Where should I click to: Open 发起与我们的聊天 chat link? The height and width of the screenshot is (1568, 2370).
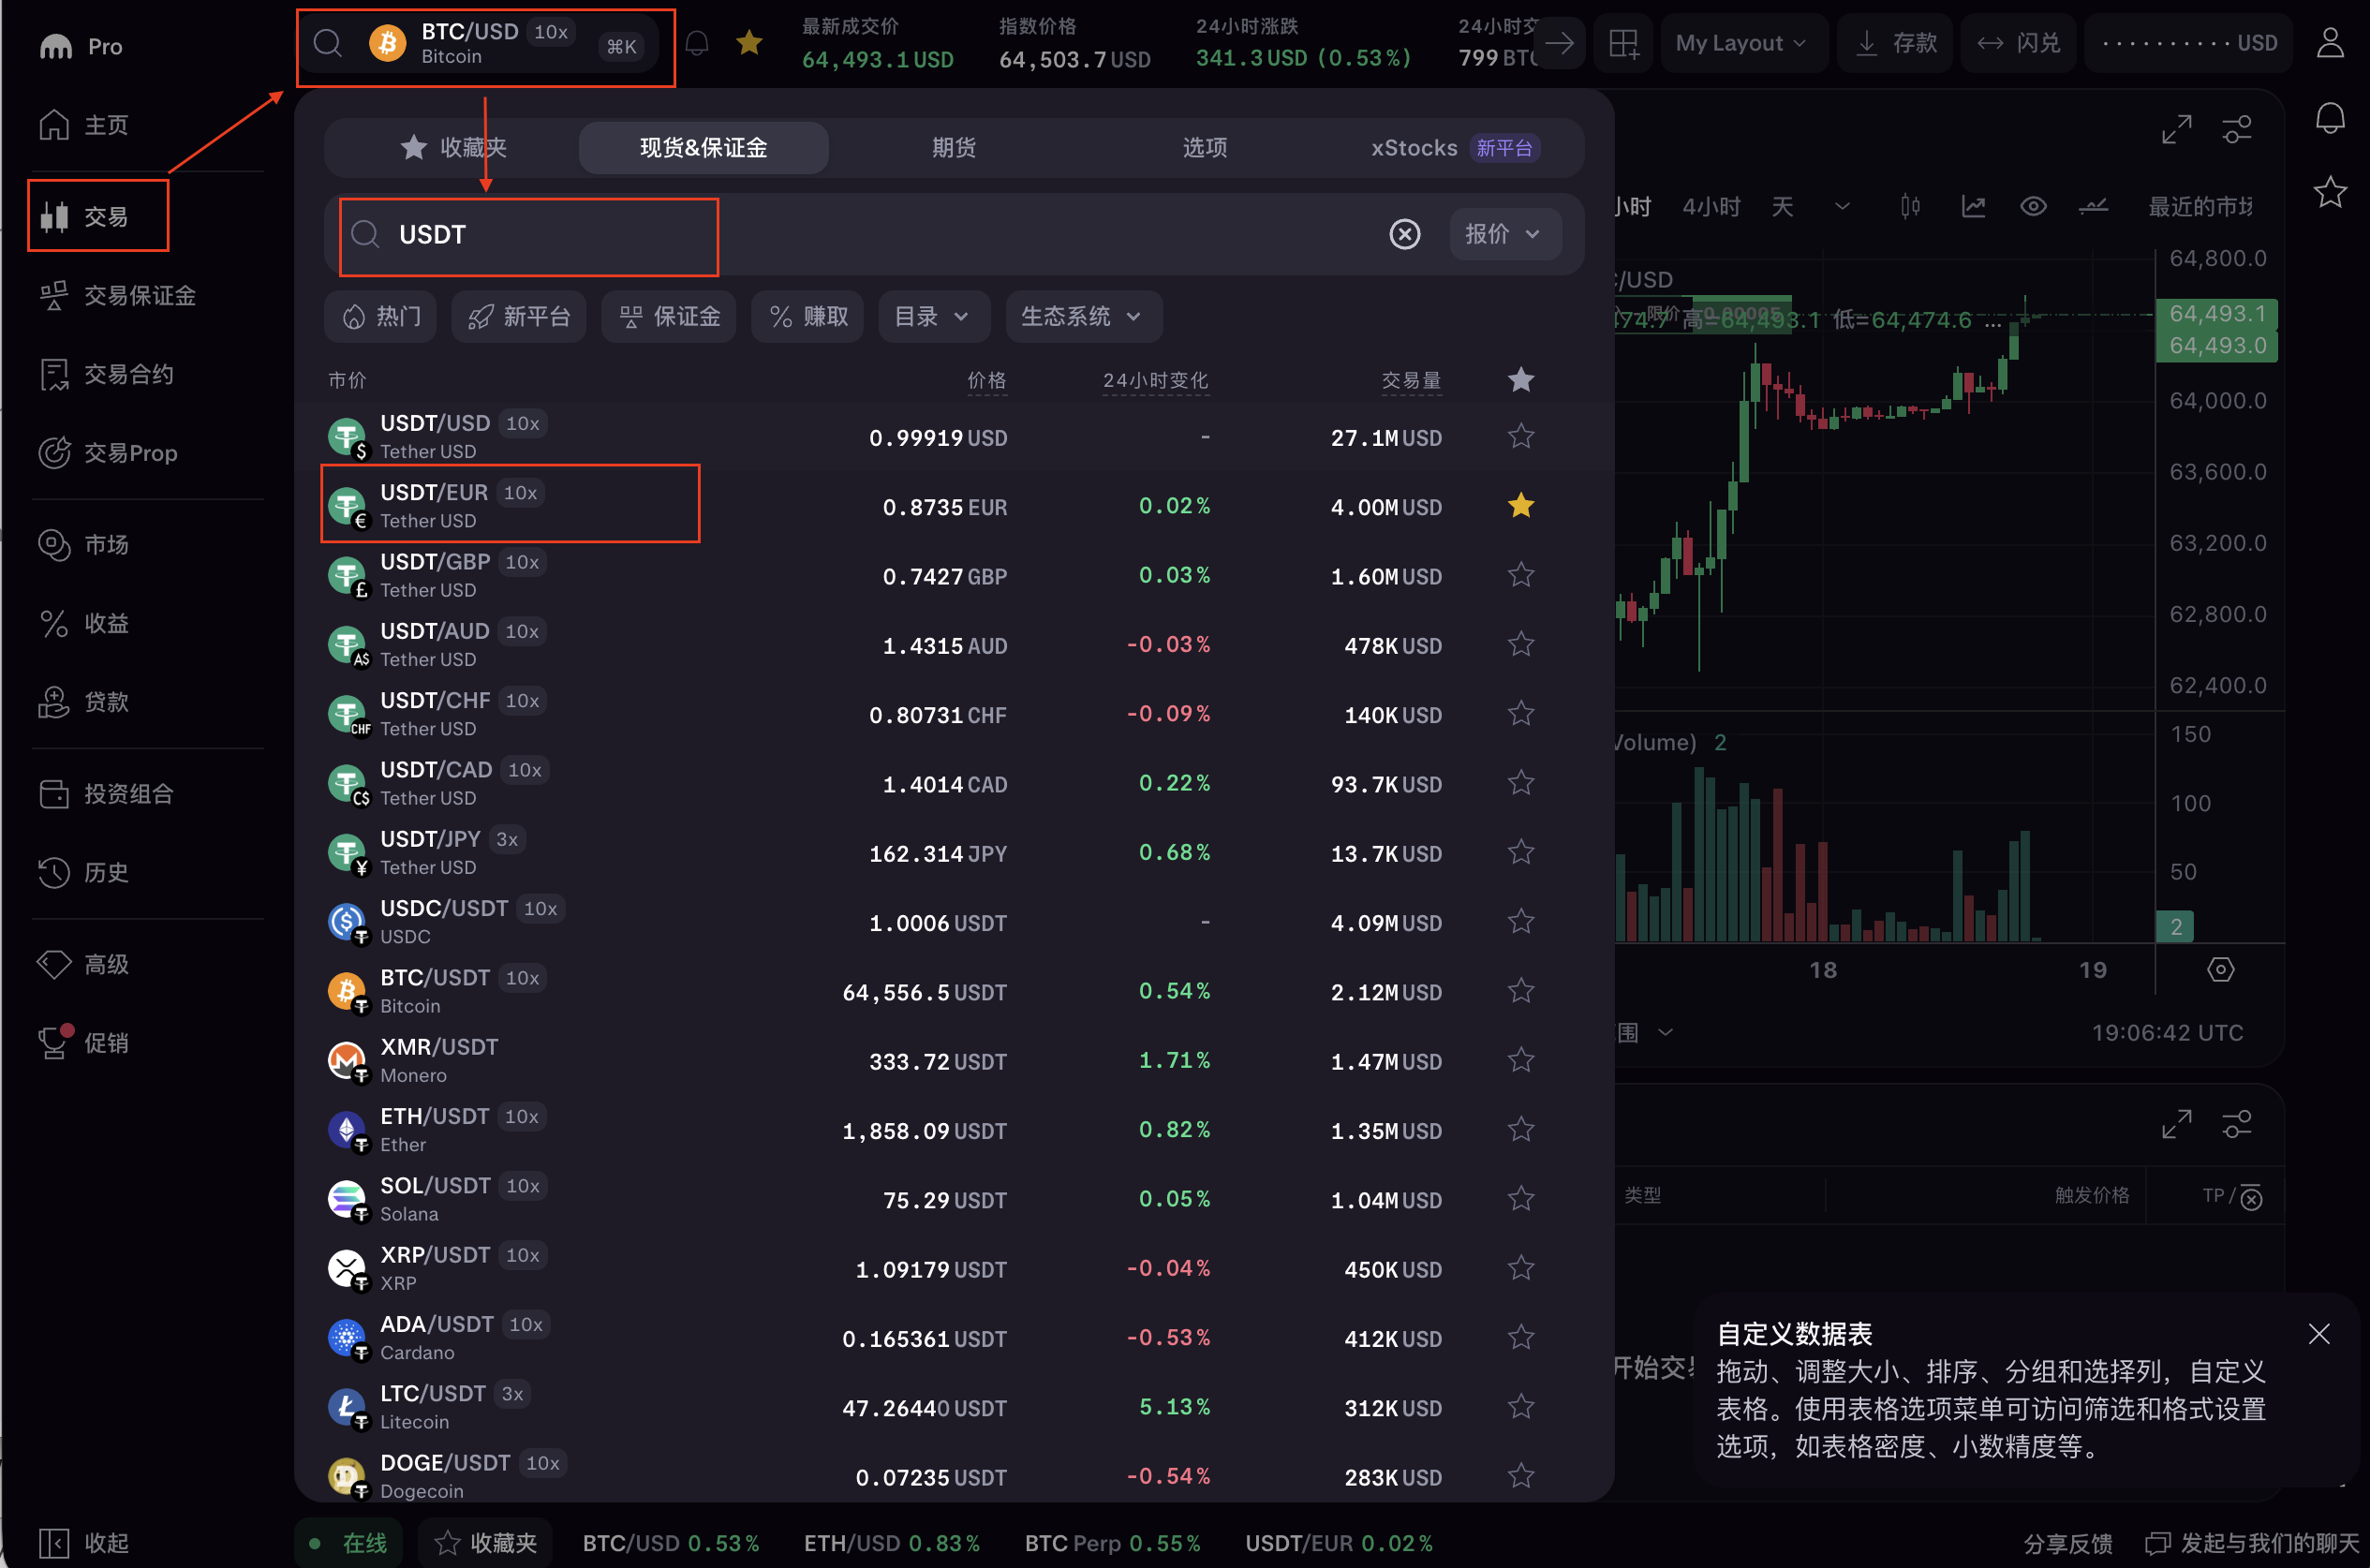coord(2251,1543)
